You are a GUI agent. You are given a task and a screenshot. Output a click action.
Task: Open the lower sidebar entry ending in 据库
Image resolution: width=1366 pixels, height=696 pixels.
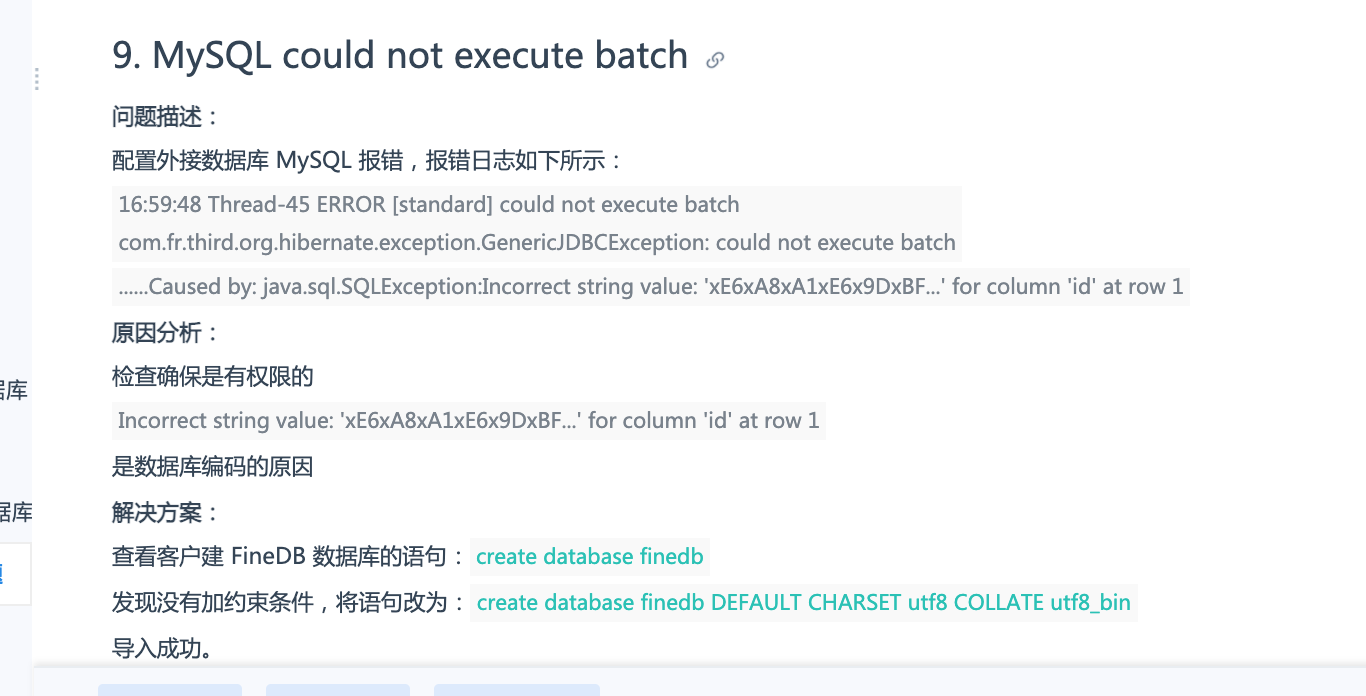16,513
